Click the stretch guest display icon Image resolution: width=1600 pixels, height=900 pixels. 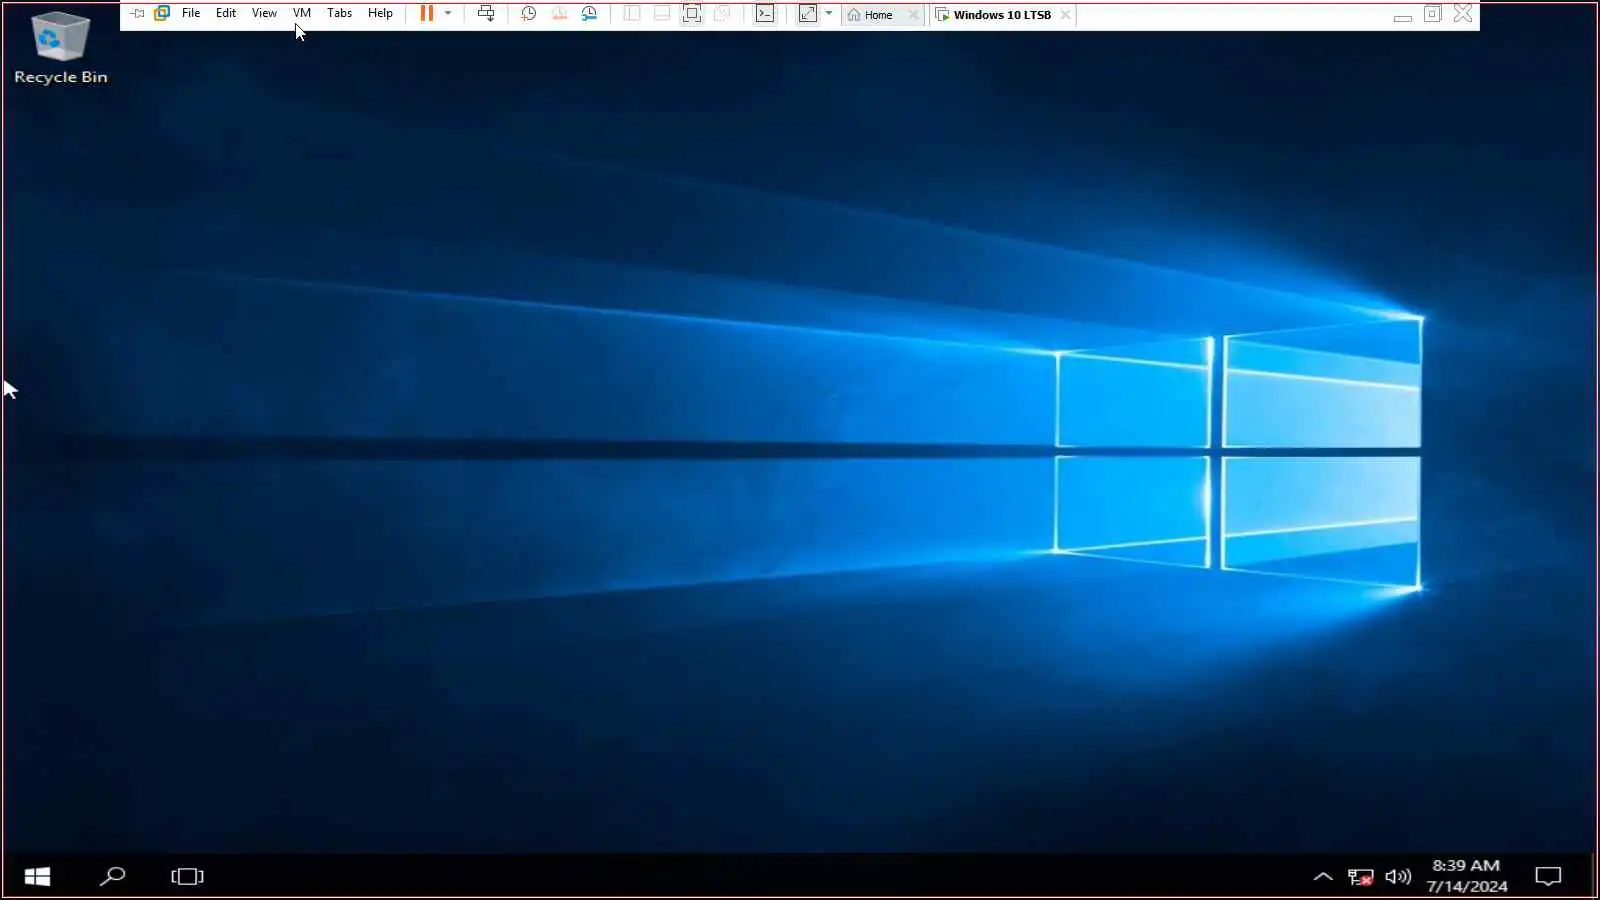click(x=808, y=13)
